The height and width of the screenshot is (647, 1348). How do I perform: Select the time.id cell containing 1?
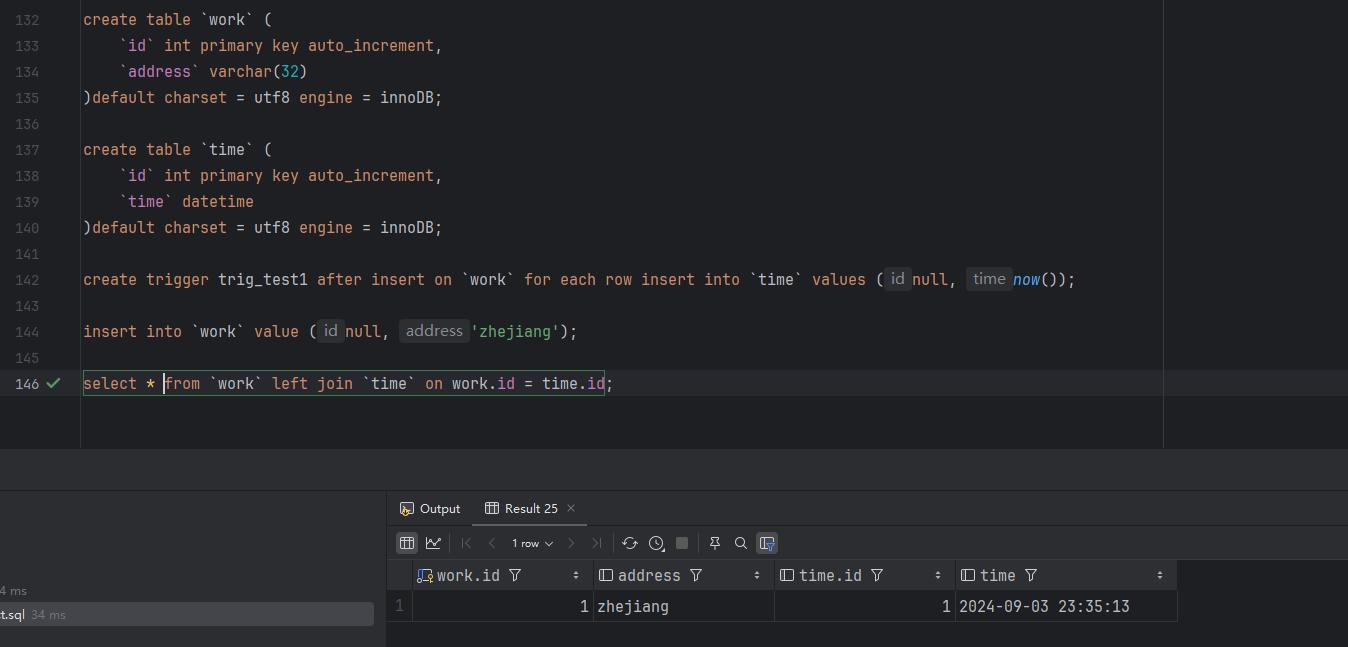tap(865, 606)
